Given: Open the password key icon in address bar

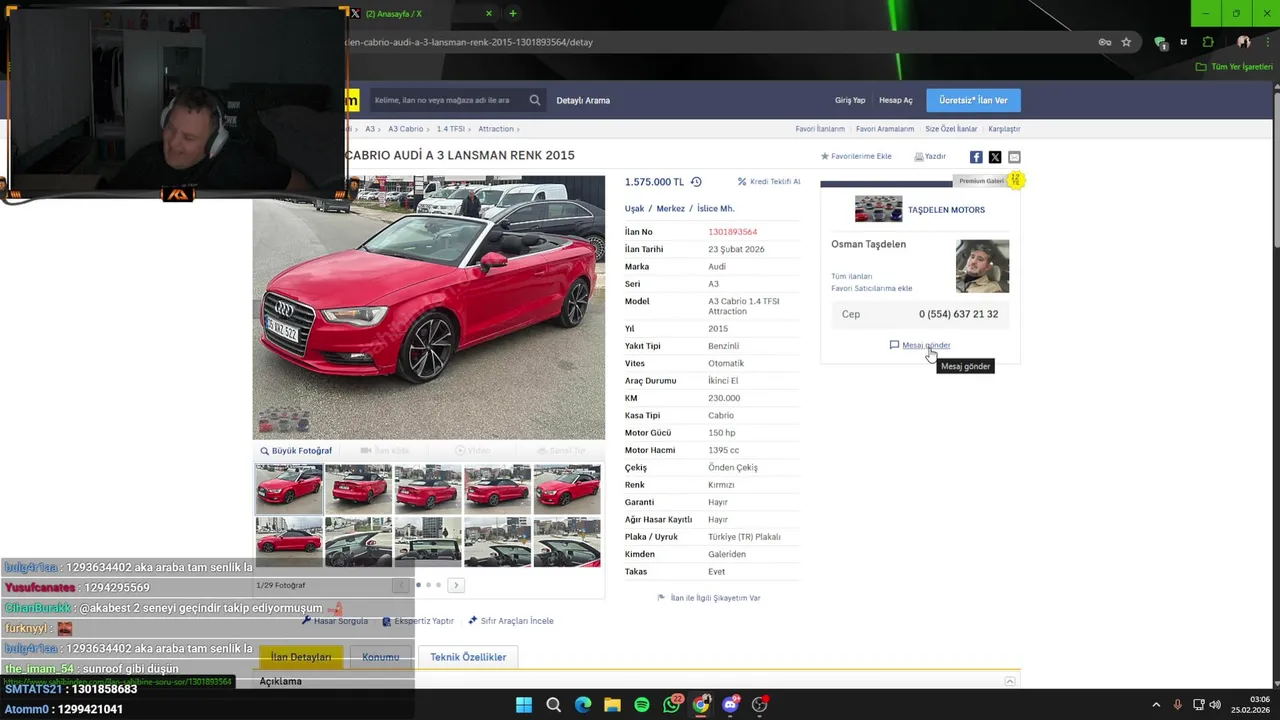Looking at the screenshot, I should (x=1105, y=42).
